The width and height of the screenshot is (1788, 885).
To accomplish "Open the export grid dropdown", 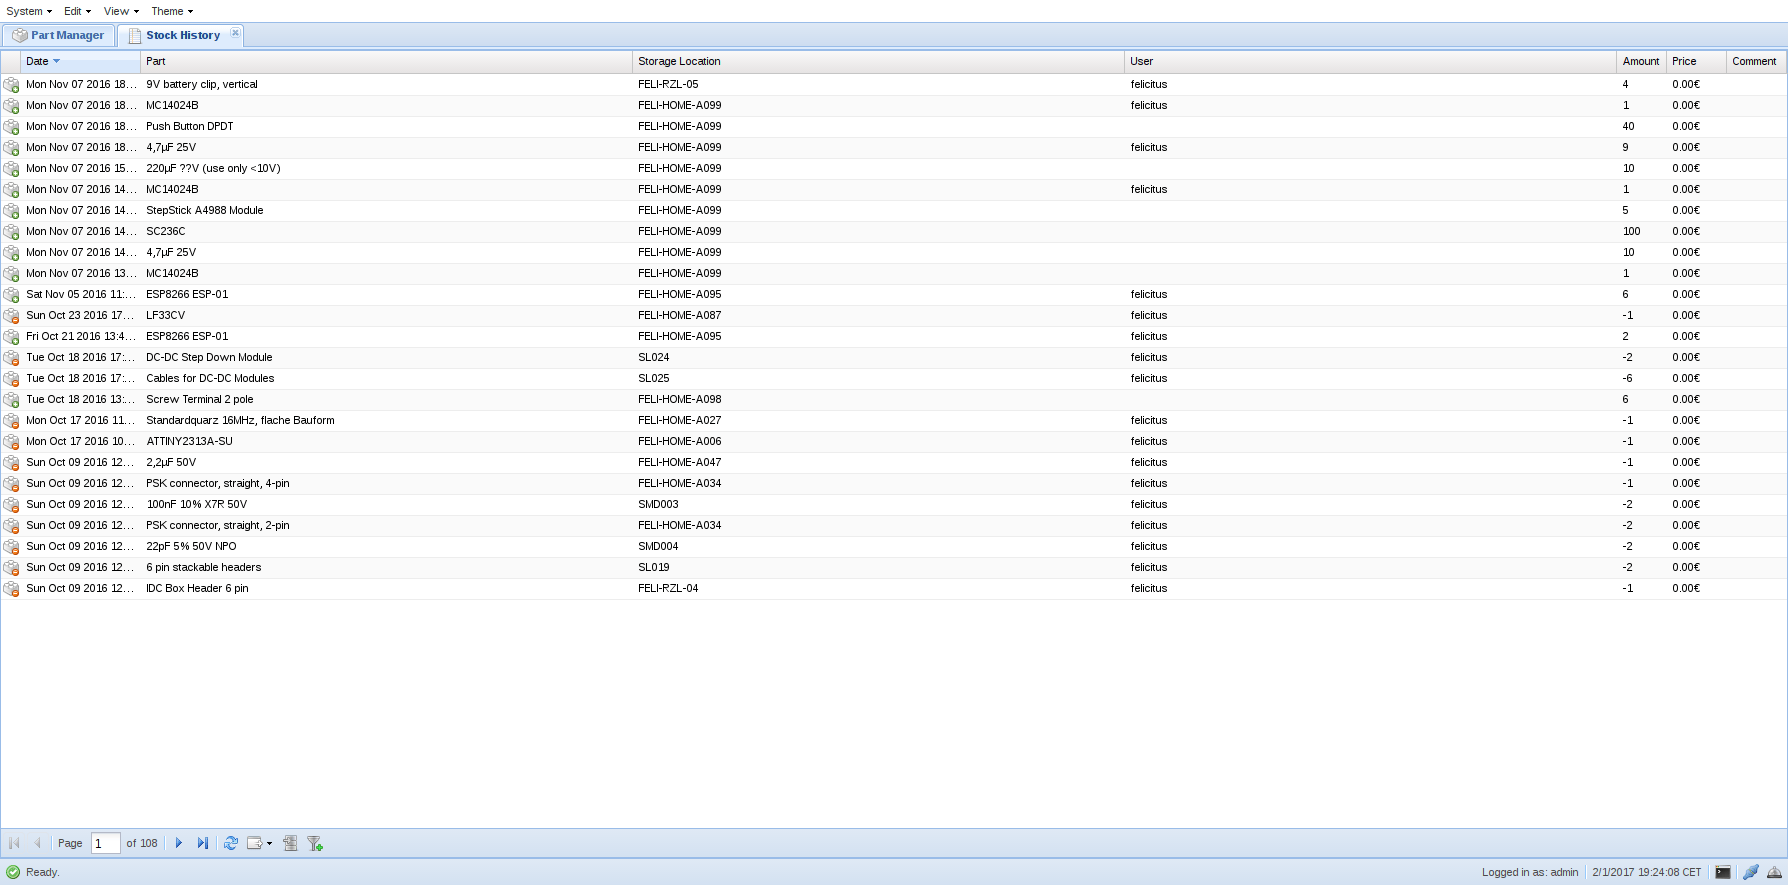I will 259,843.
